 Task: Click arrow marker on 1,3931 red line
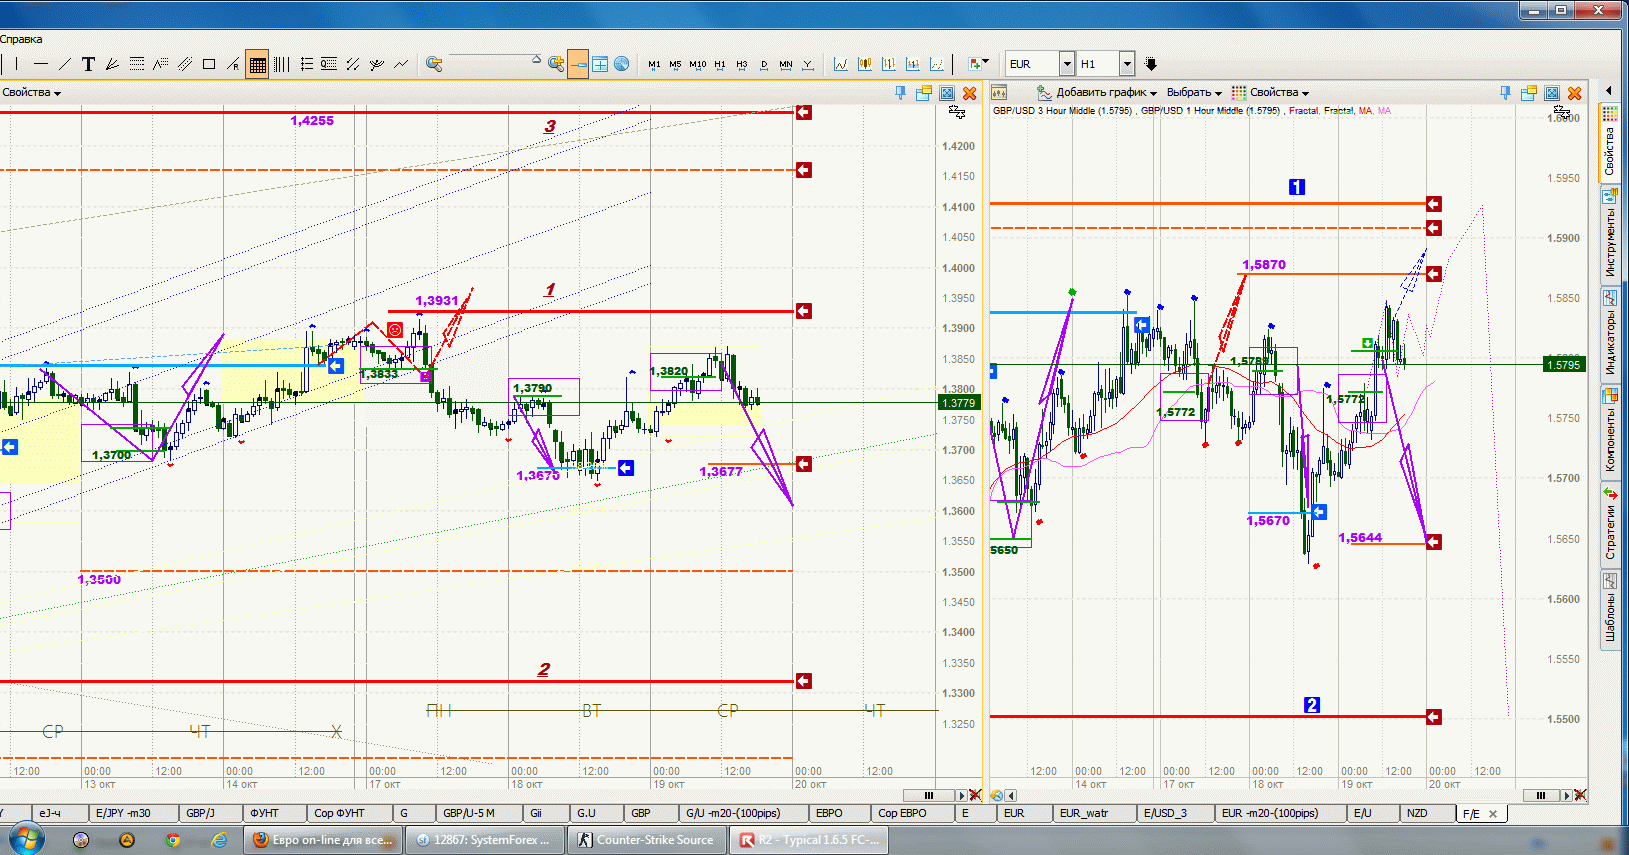click(x=803, y=311)
